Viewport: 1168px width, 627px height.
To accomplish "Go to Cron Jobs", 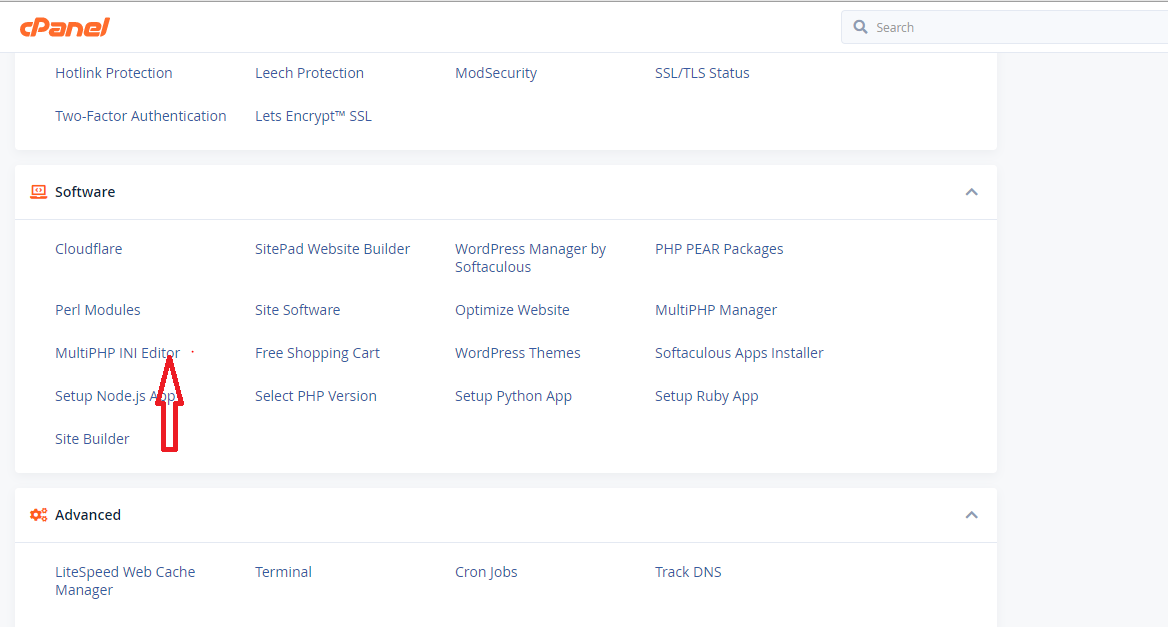I will click(486, 572).
